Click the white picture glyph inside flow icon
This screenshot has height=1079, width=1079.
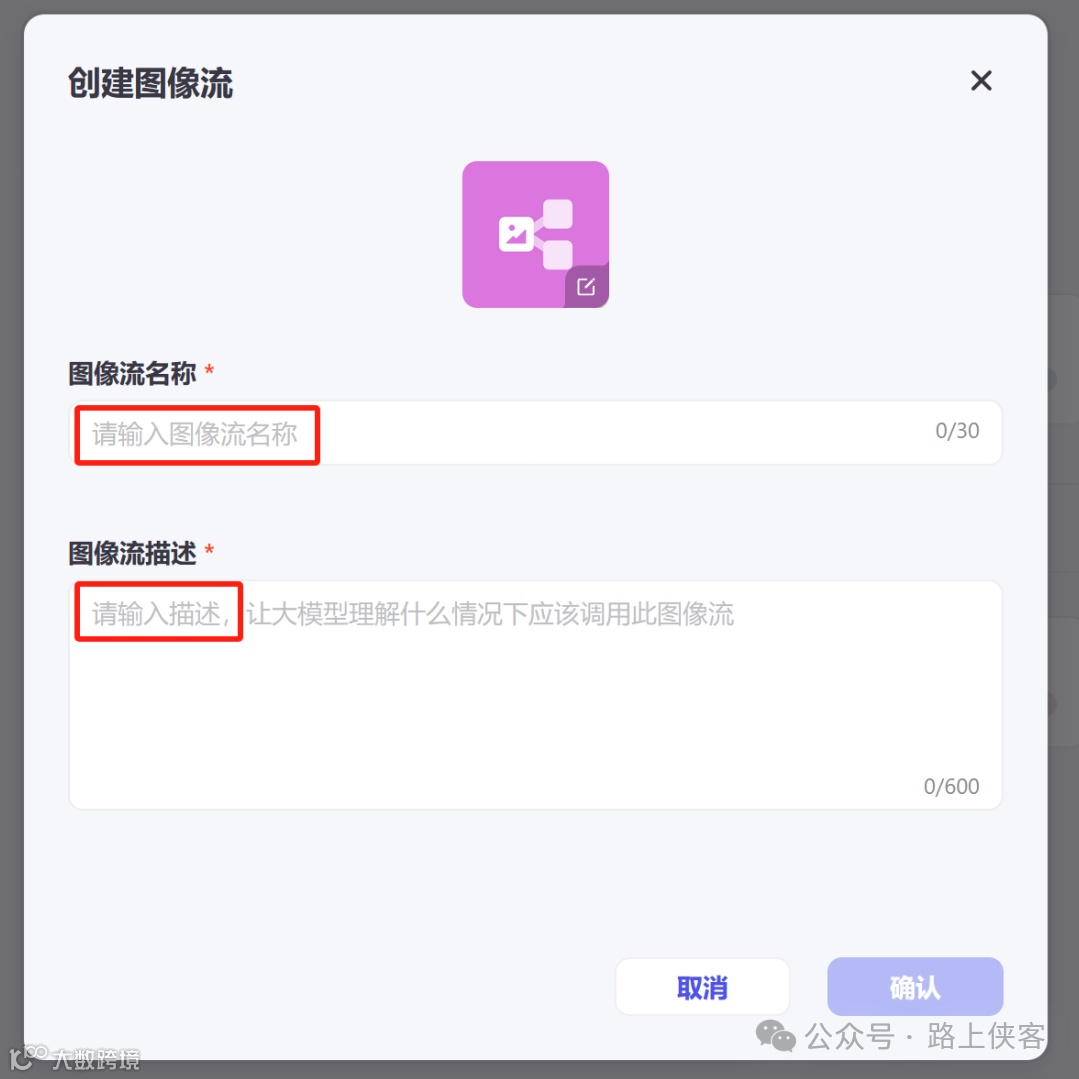[515, 235]
